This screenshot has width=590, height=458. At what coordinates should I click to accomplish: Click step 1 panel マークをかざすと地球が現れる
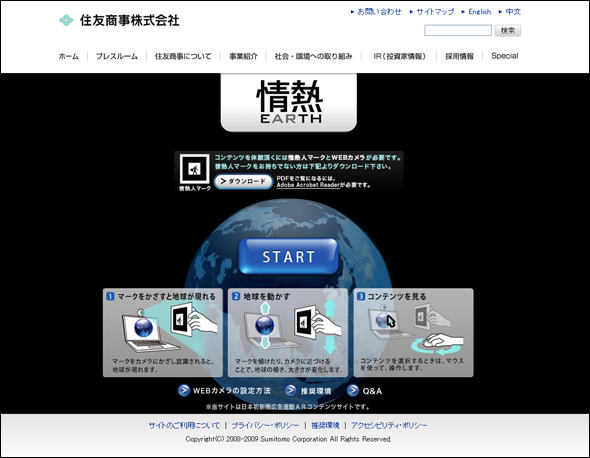[163, 333]
